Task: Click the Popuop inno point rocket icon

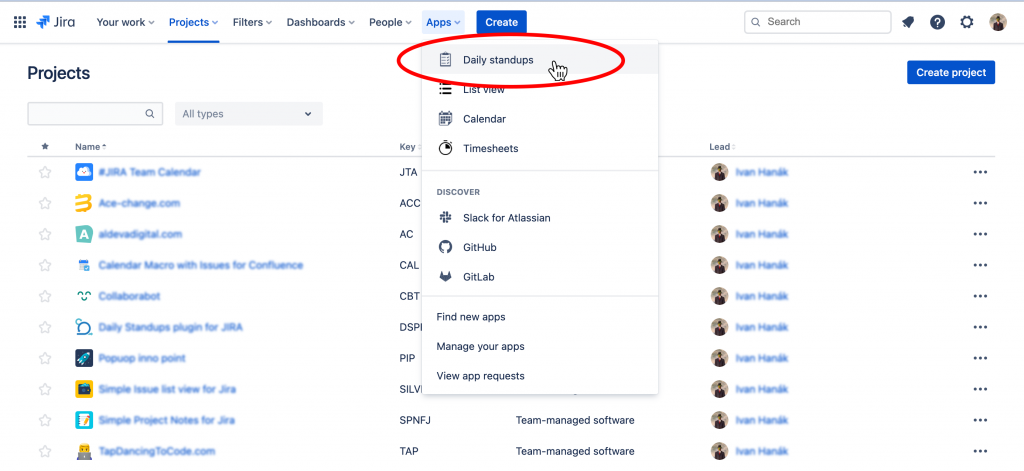Action: click(84, 358)
